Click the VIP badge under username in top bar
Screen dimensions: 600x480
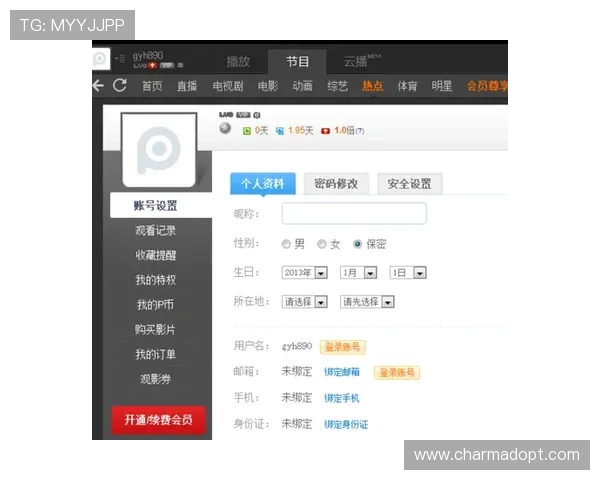[167, 65]
